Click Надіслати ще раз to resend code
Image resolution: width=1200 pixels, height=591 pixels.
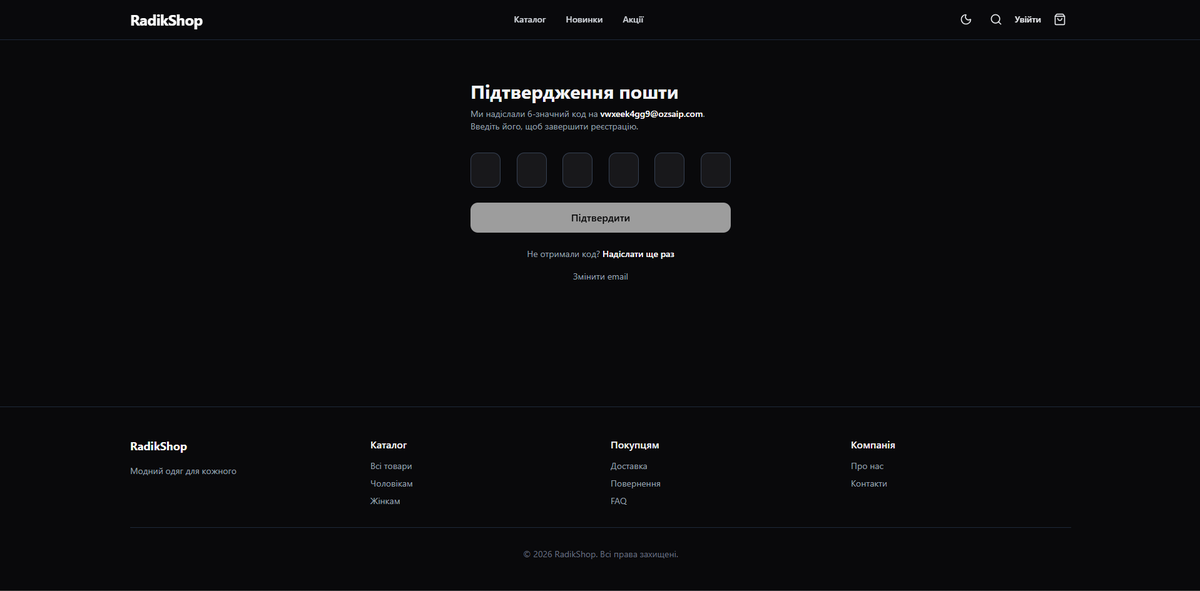[638, 254]
